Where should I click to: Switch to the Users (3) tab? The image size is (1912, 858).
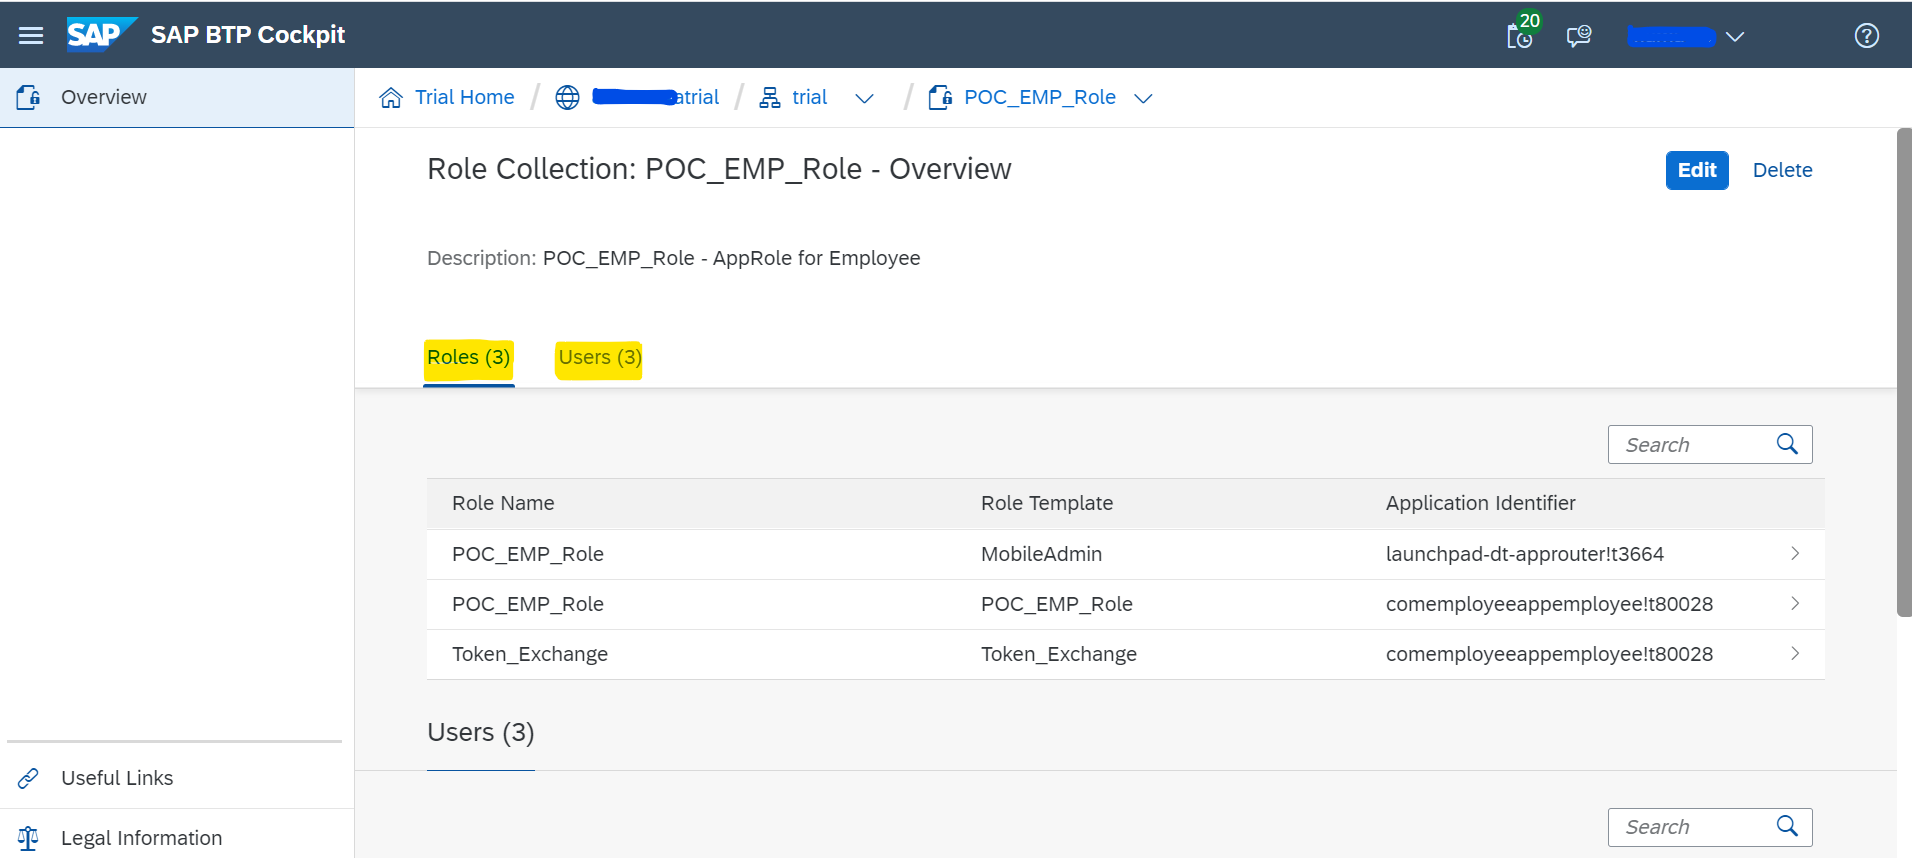click(x=600, y=358)
